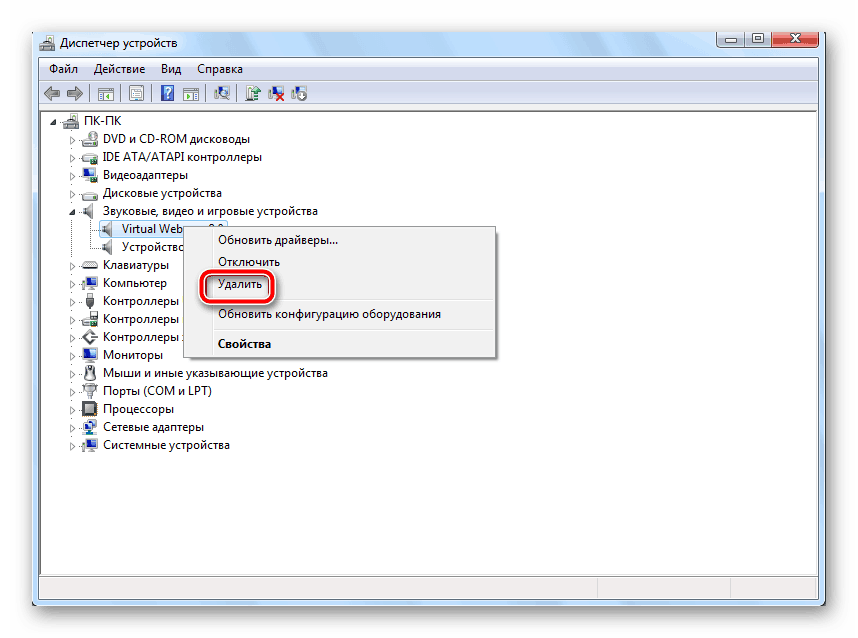Viewport: 858px width, 638px height.
Task: Click the Forward arrow toolbar icon
Action: click(x=75, y=94)
